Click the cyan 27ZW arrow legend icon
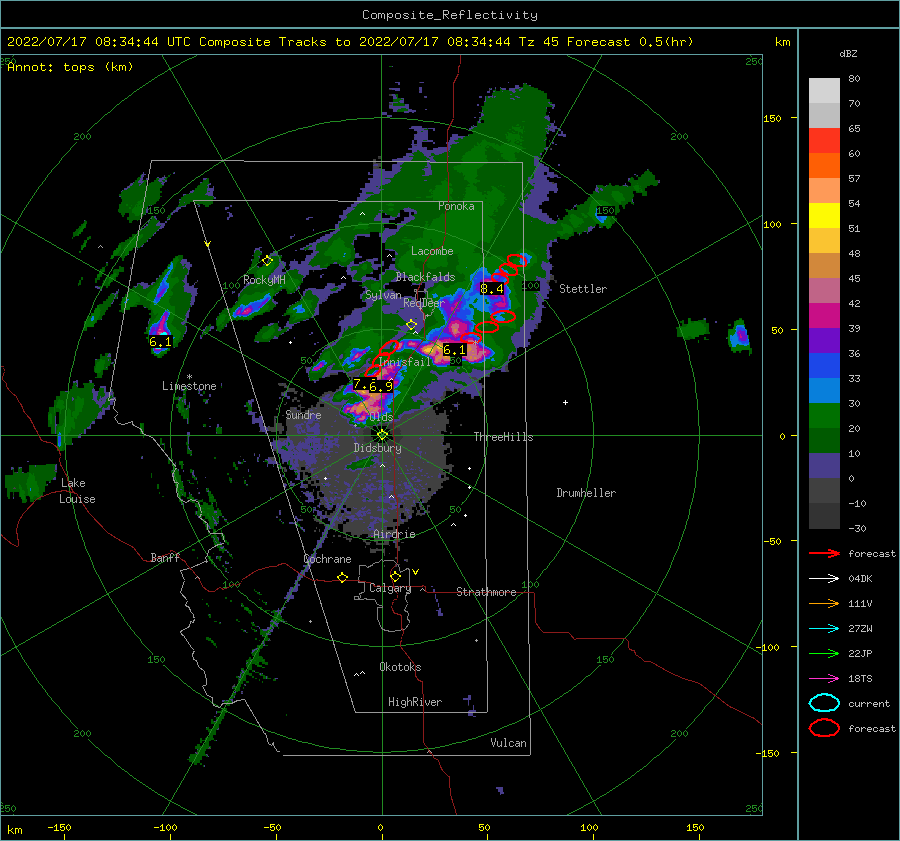The width and height of the screenshot is (900, 841). tap(825, 629)
